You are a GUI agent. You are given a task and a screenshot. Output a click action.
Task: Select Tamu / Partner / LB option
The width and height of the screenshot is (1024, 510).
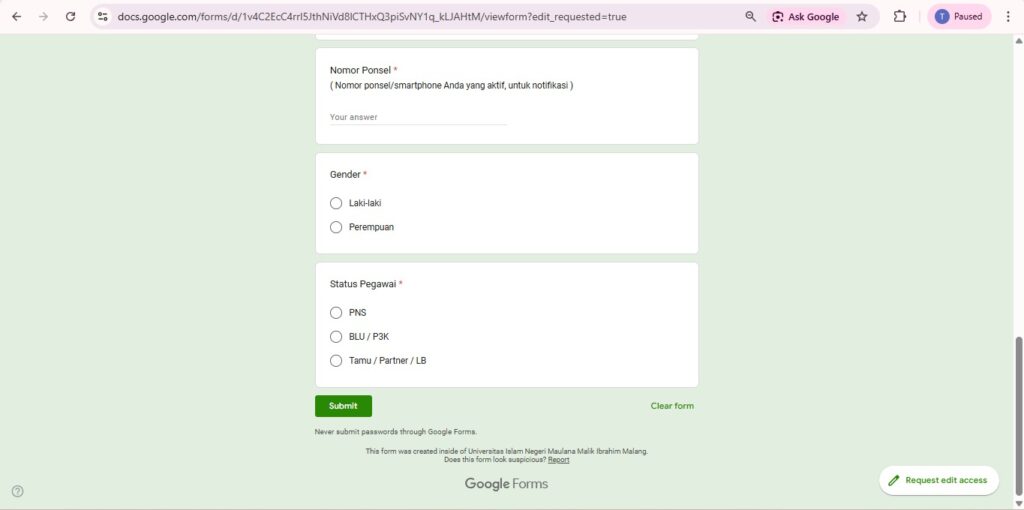point(336,361)
